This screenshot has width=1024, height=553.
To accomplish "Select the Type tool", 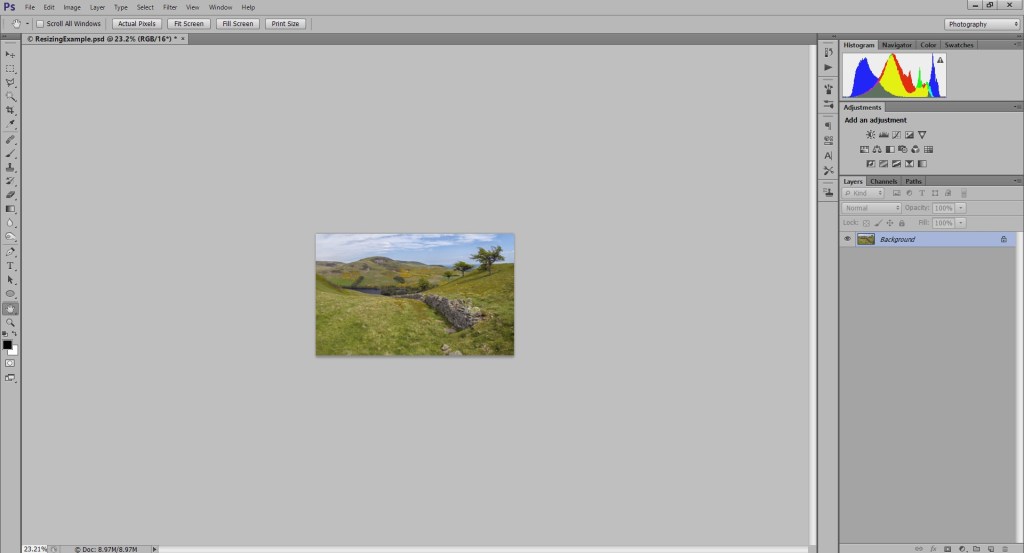I will (10, 266).
